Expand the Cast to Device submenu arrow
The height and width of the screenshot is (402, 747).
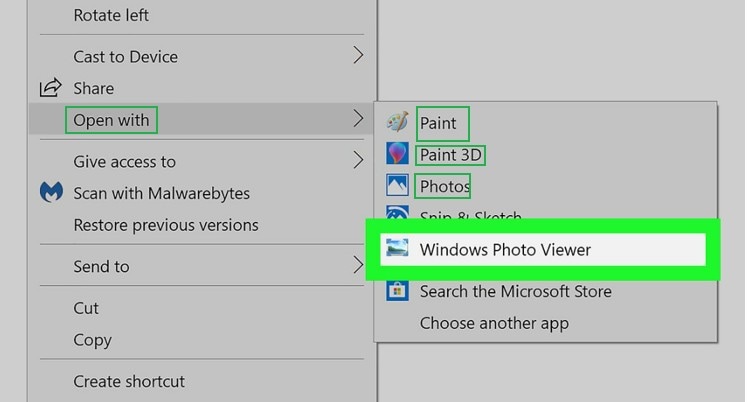point(358,57)
